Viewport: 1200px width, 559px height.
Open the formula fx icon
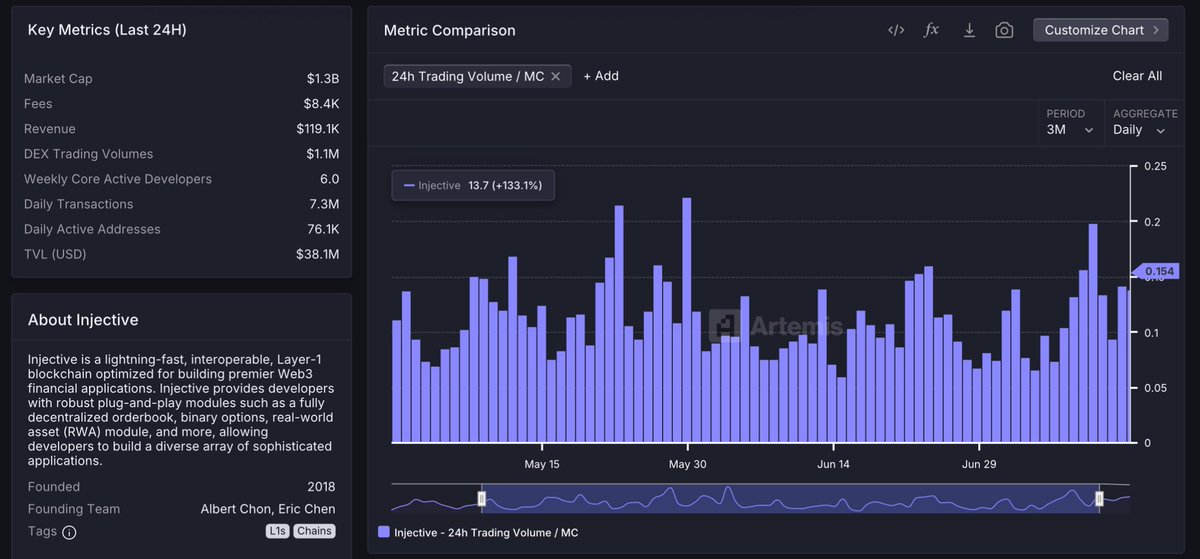[x=931, y=30]
